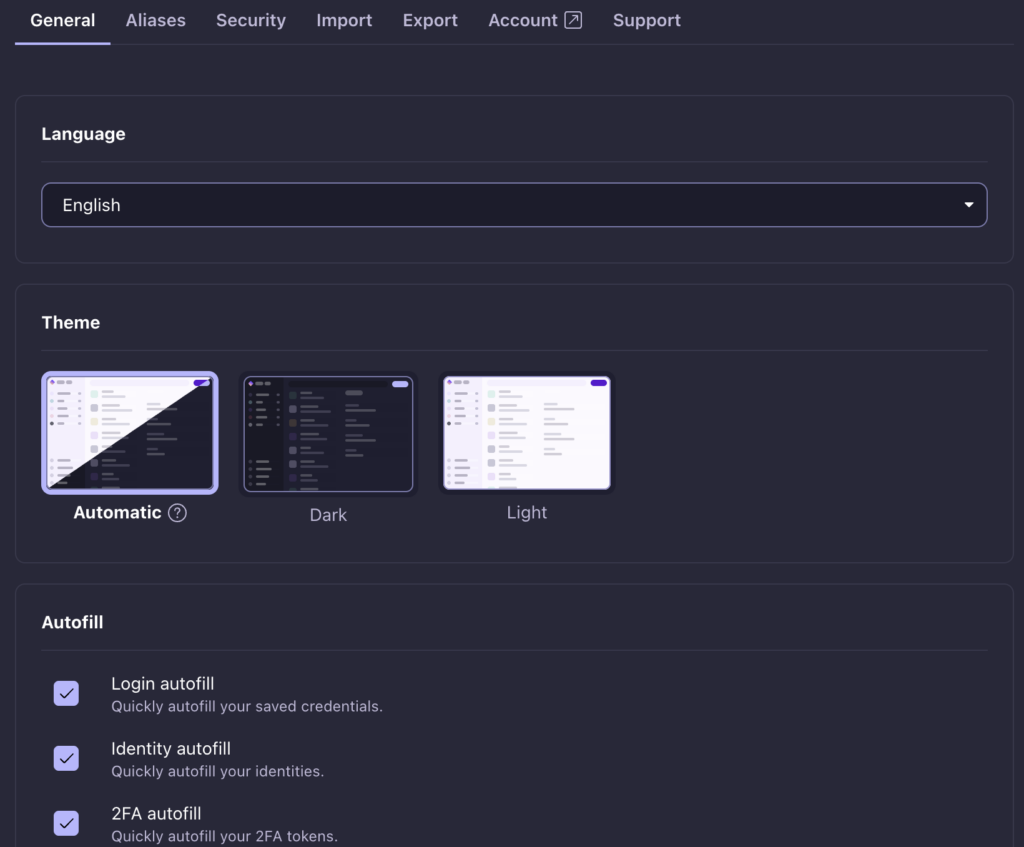Click the help icon next to Automatic
The image size is (1024, 847).
[177, 513]
